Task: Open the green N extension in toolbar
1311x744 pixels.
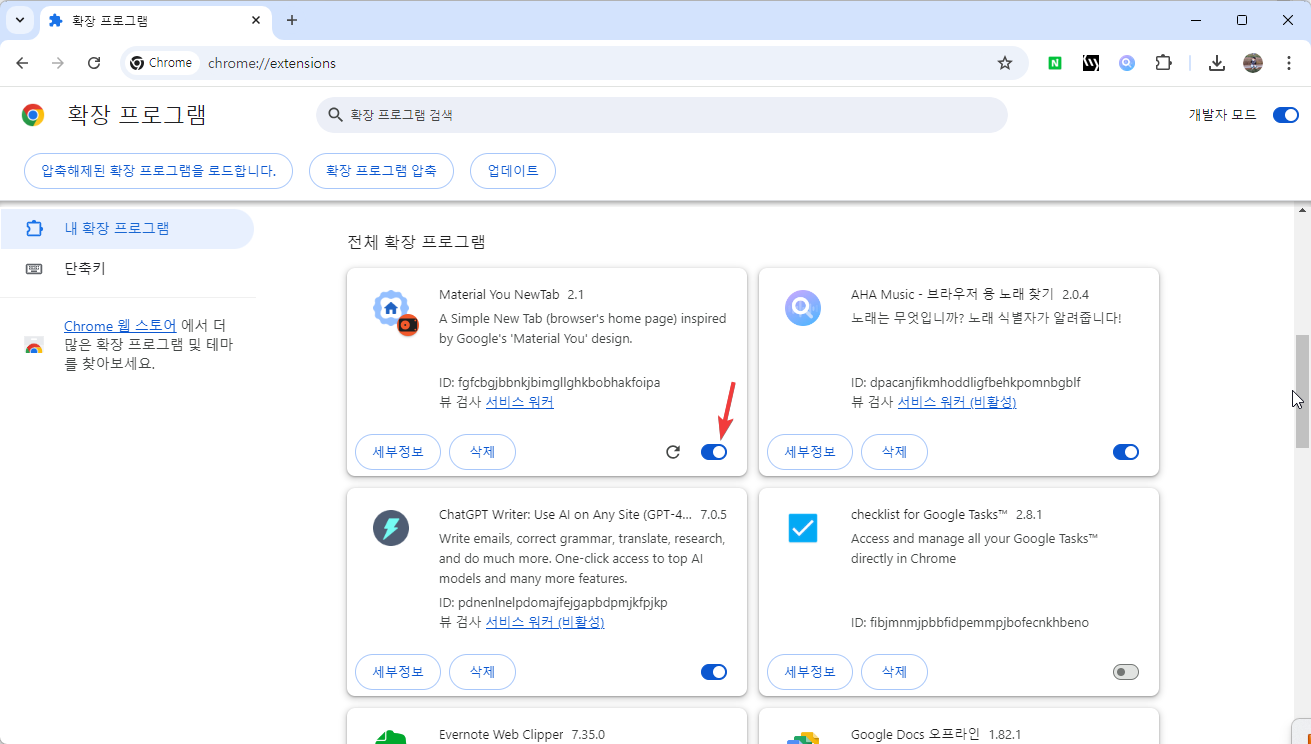Action: pos(1055,63)
